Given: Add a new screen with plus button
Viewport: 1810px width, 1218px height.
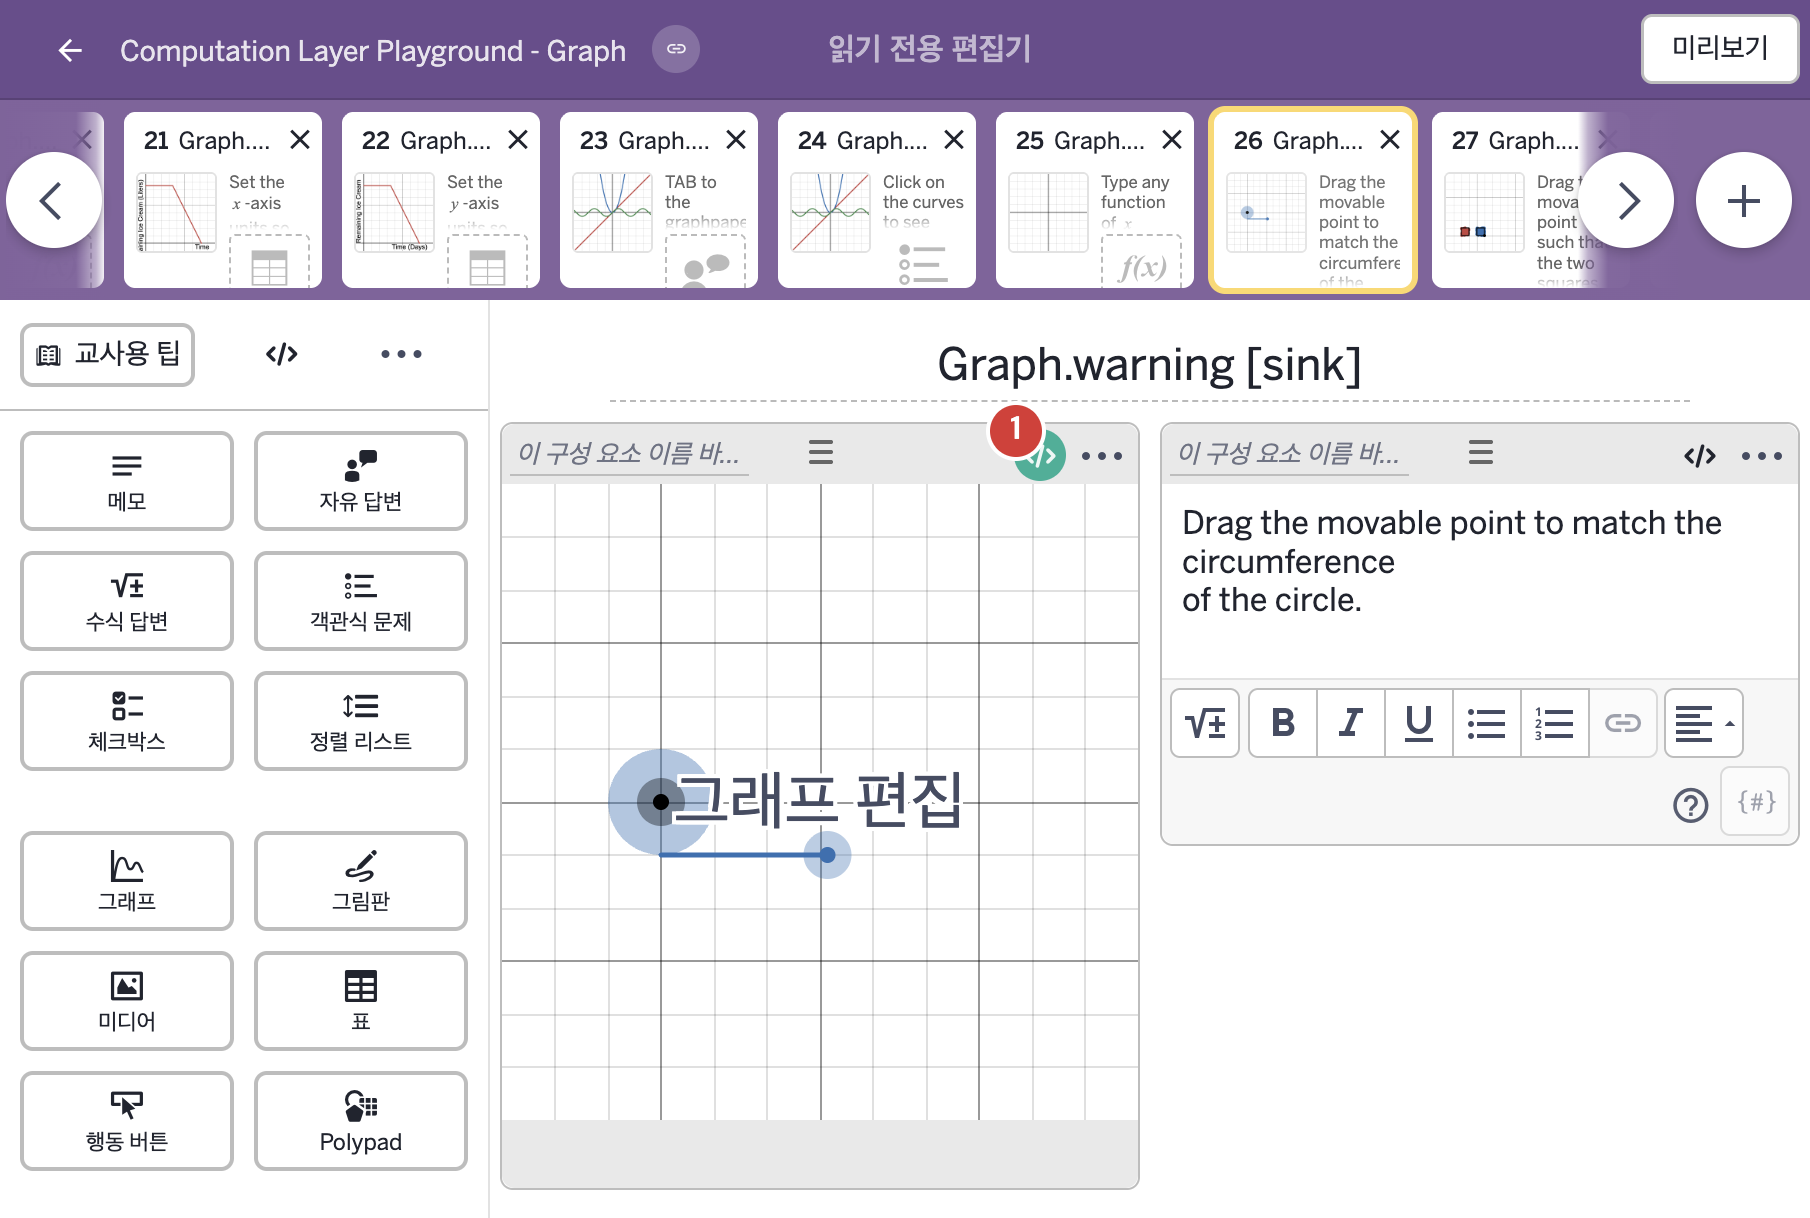Looking at the screenshot, I should [1743, 200].
